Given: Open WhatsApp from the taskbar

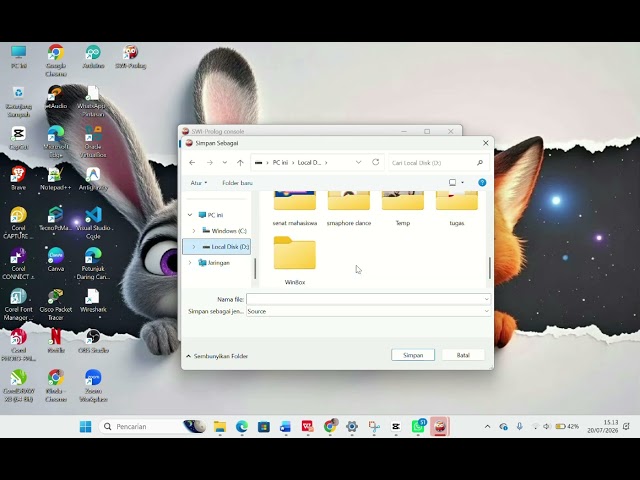Looking at the screenshot, I should pyautogui.click(x=418, y=427).
